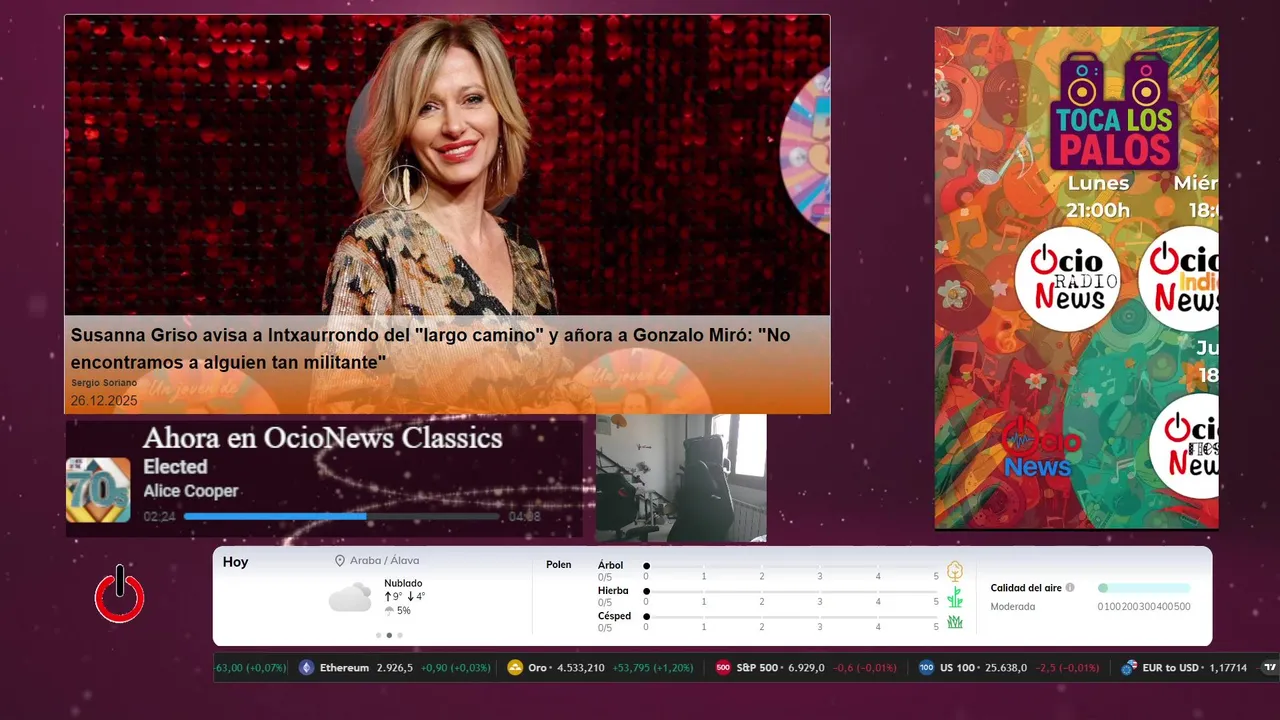Click the tree pollen icon
Viewport: 1280px width, 720px height.
955,571
